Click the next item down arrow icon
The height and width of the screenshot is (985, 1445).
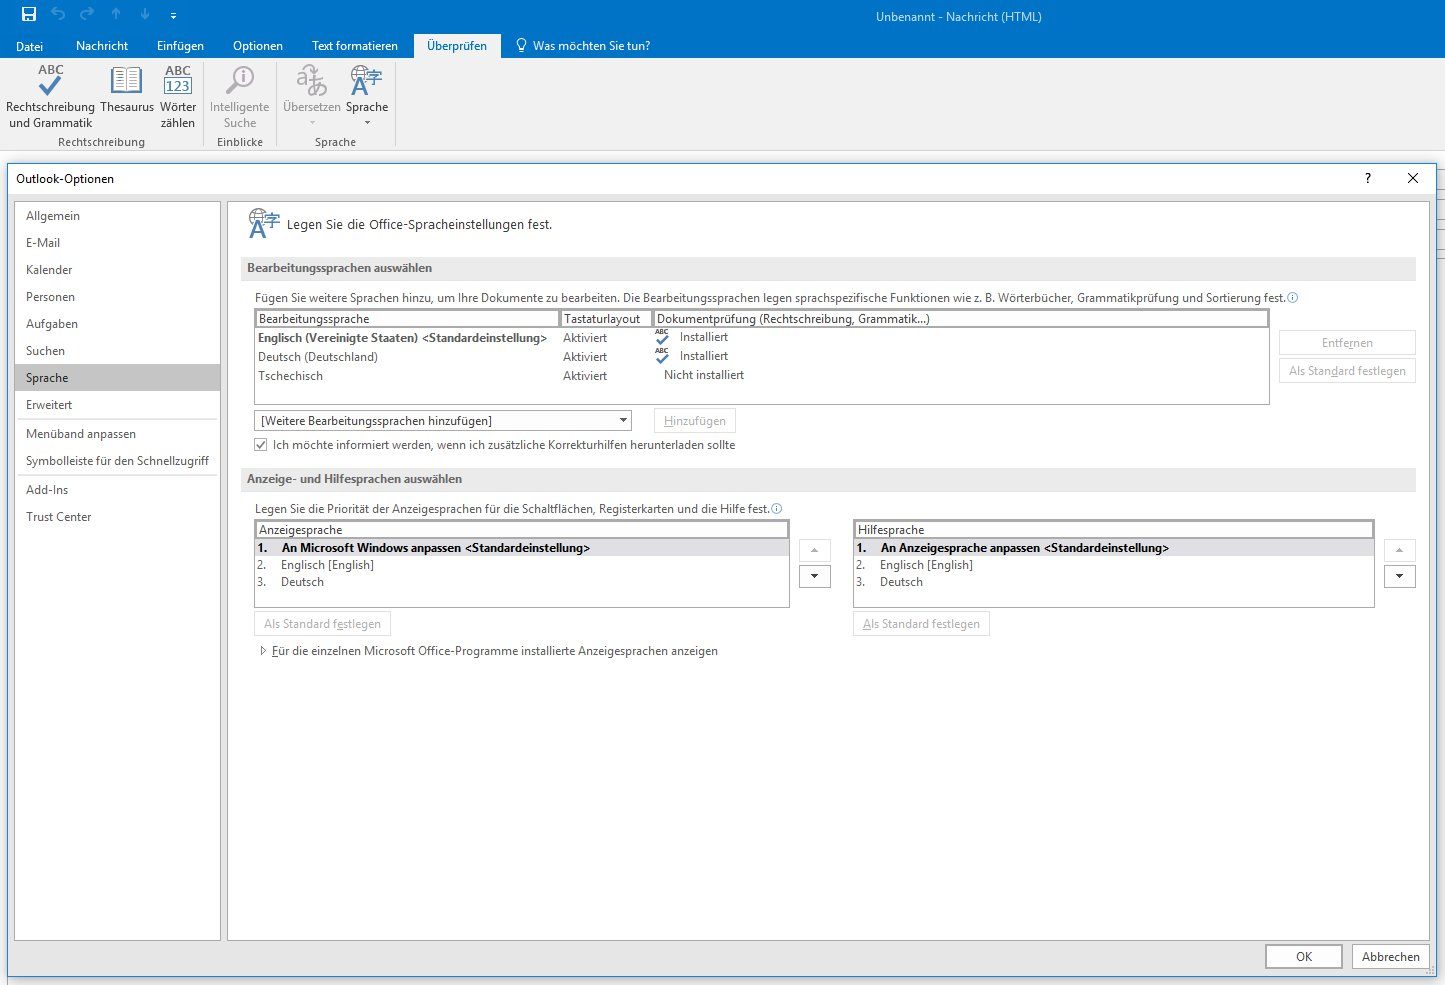(145, 14)
